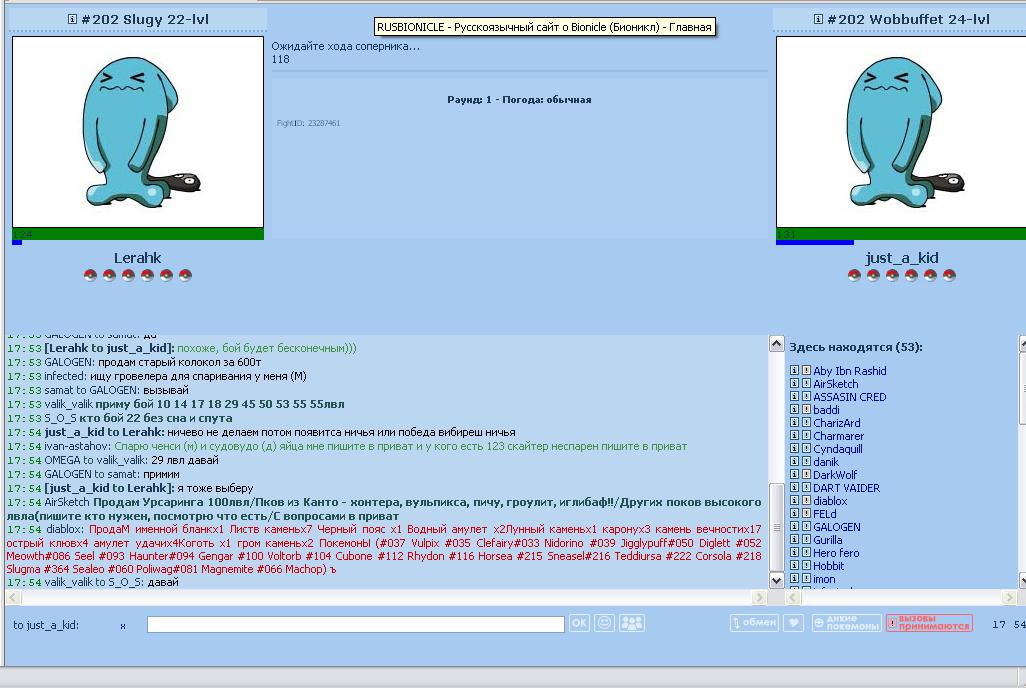Image resolution: width=1026 pixels, height=688 pixels.
Task: Click exclamation icon for DART VAIDER
Action: 806,488
